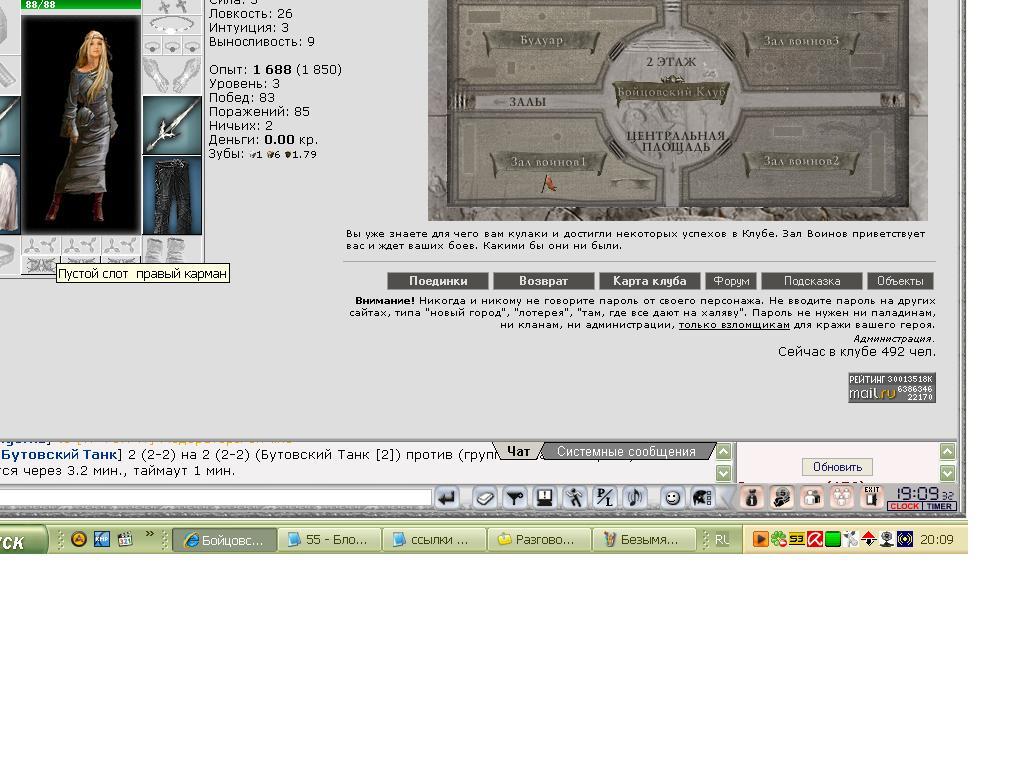Click the ICQ flower tray icon
The width and height of the screenshot is (1024, 768).
click(x=778, y=539)
